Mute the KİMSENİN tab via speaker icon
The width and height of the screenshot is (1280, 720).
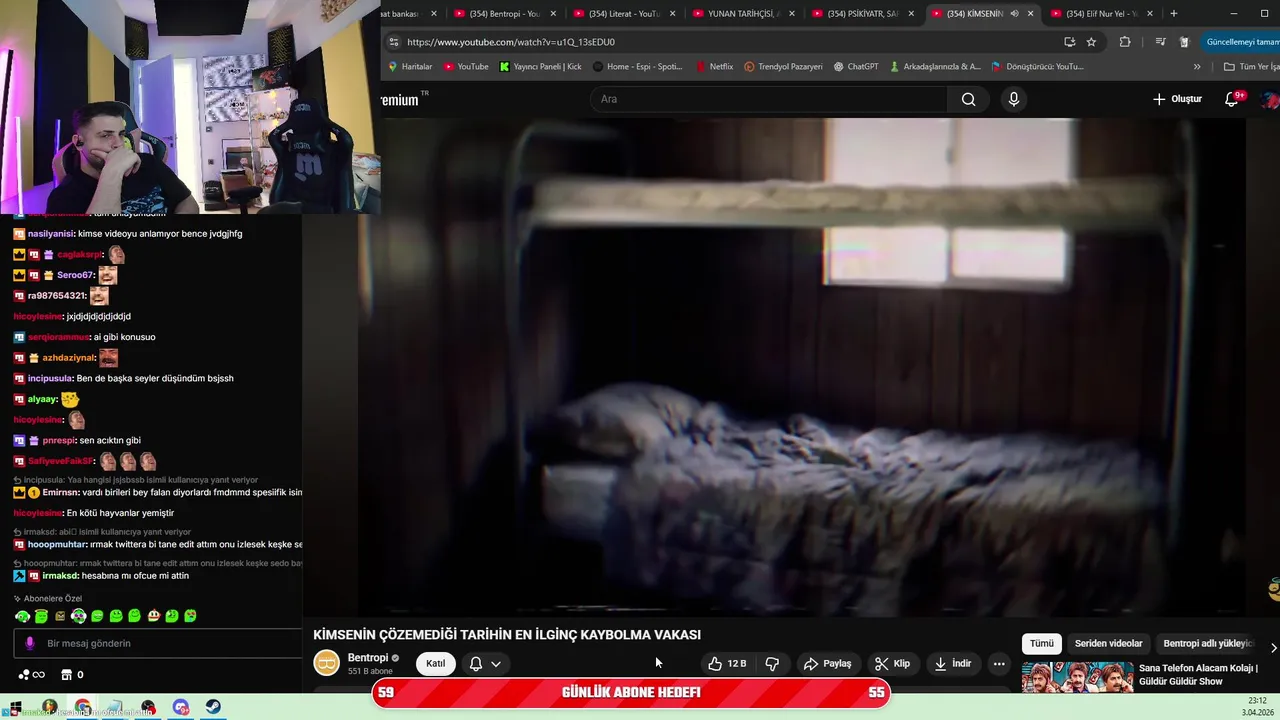1013,14
